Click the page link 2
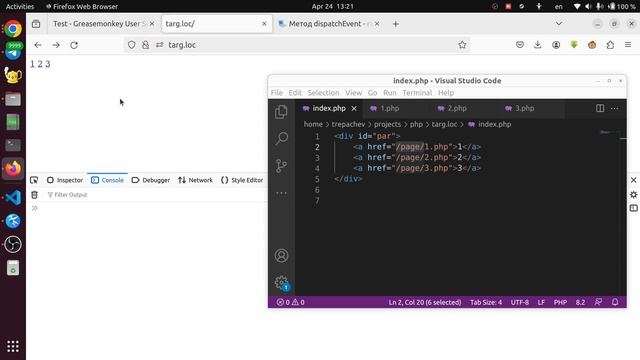This screenshot has width=640, height=360. [x=40, y=64]
